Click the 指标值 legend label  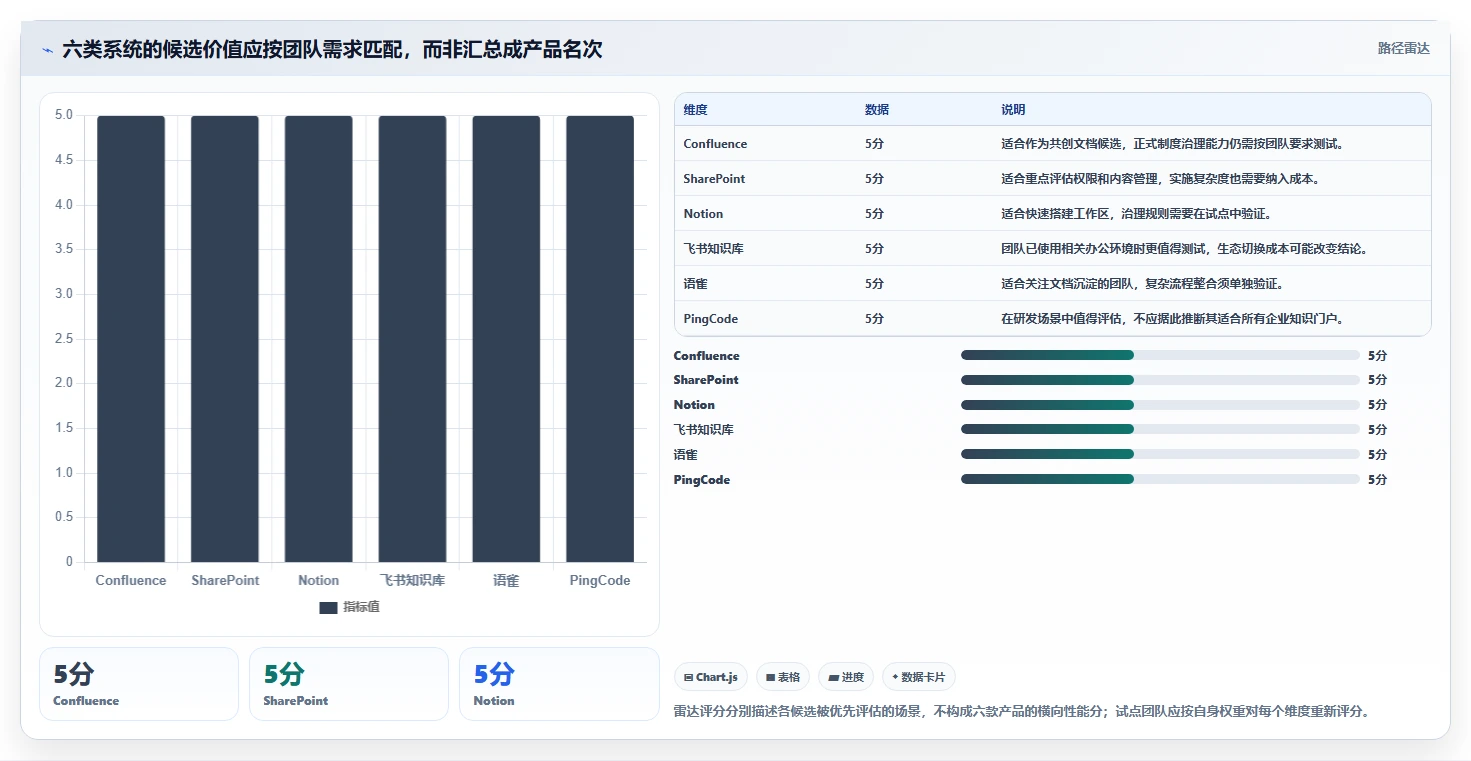tap(361, 608)
